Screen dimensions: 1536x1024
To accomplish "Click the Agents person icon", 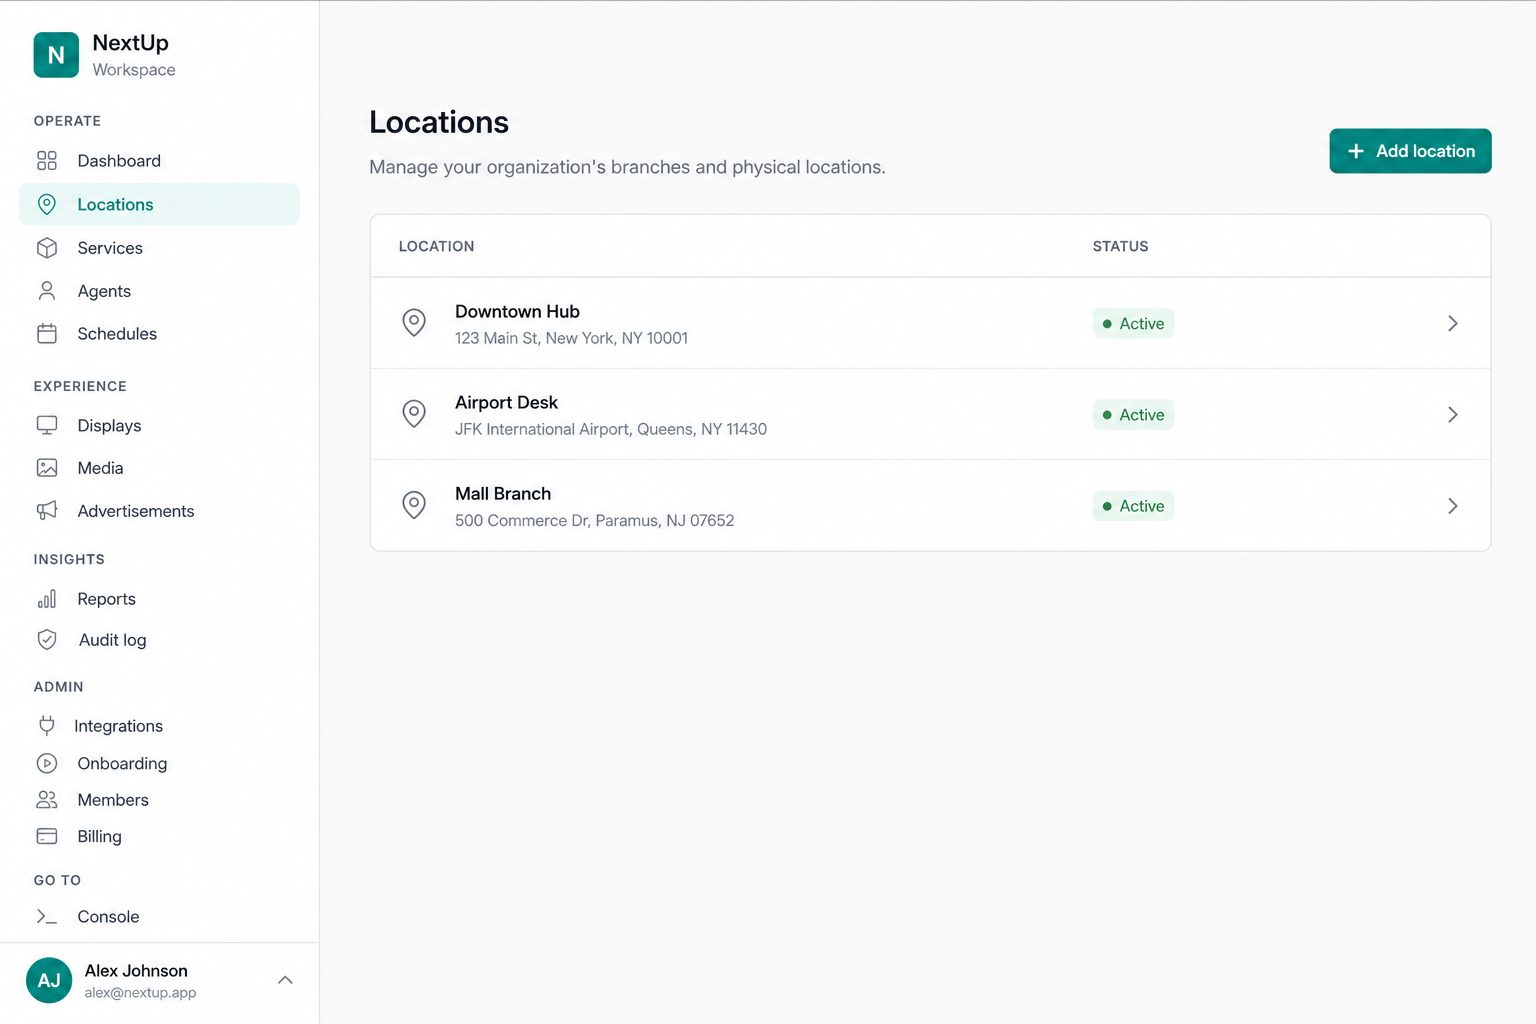I will (47, 291).
